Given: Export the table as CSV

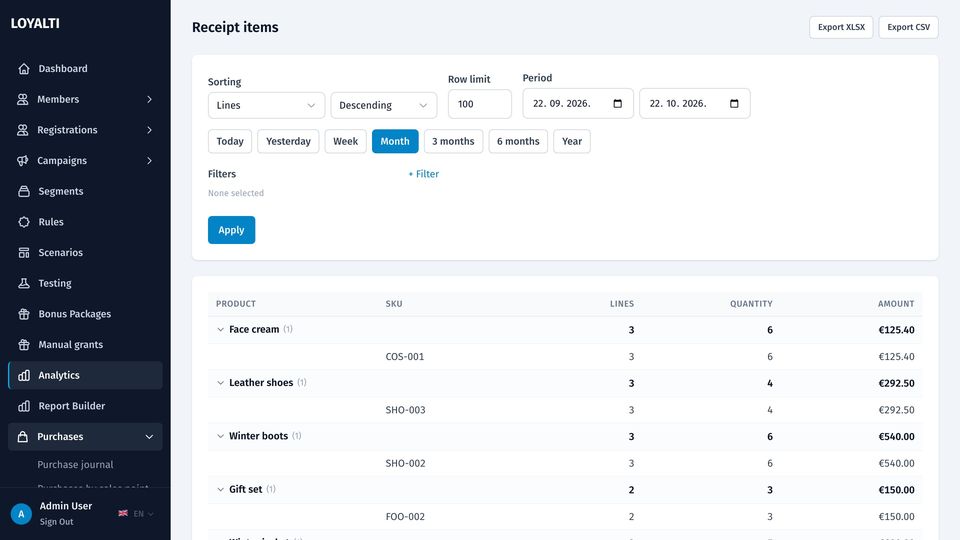Looking at the screenshot, I should point(909,28).
